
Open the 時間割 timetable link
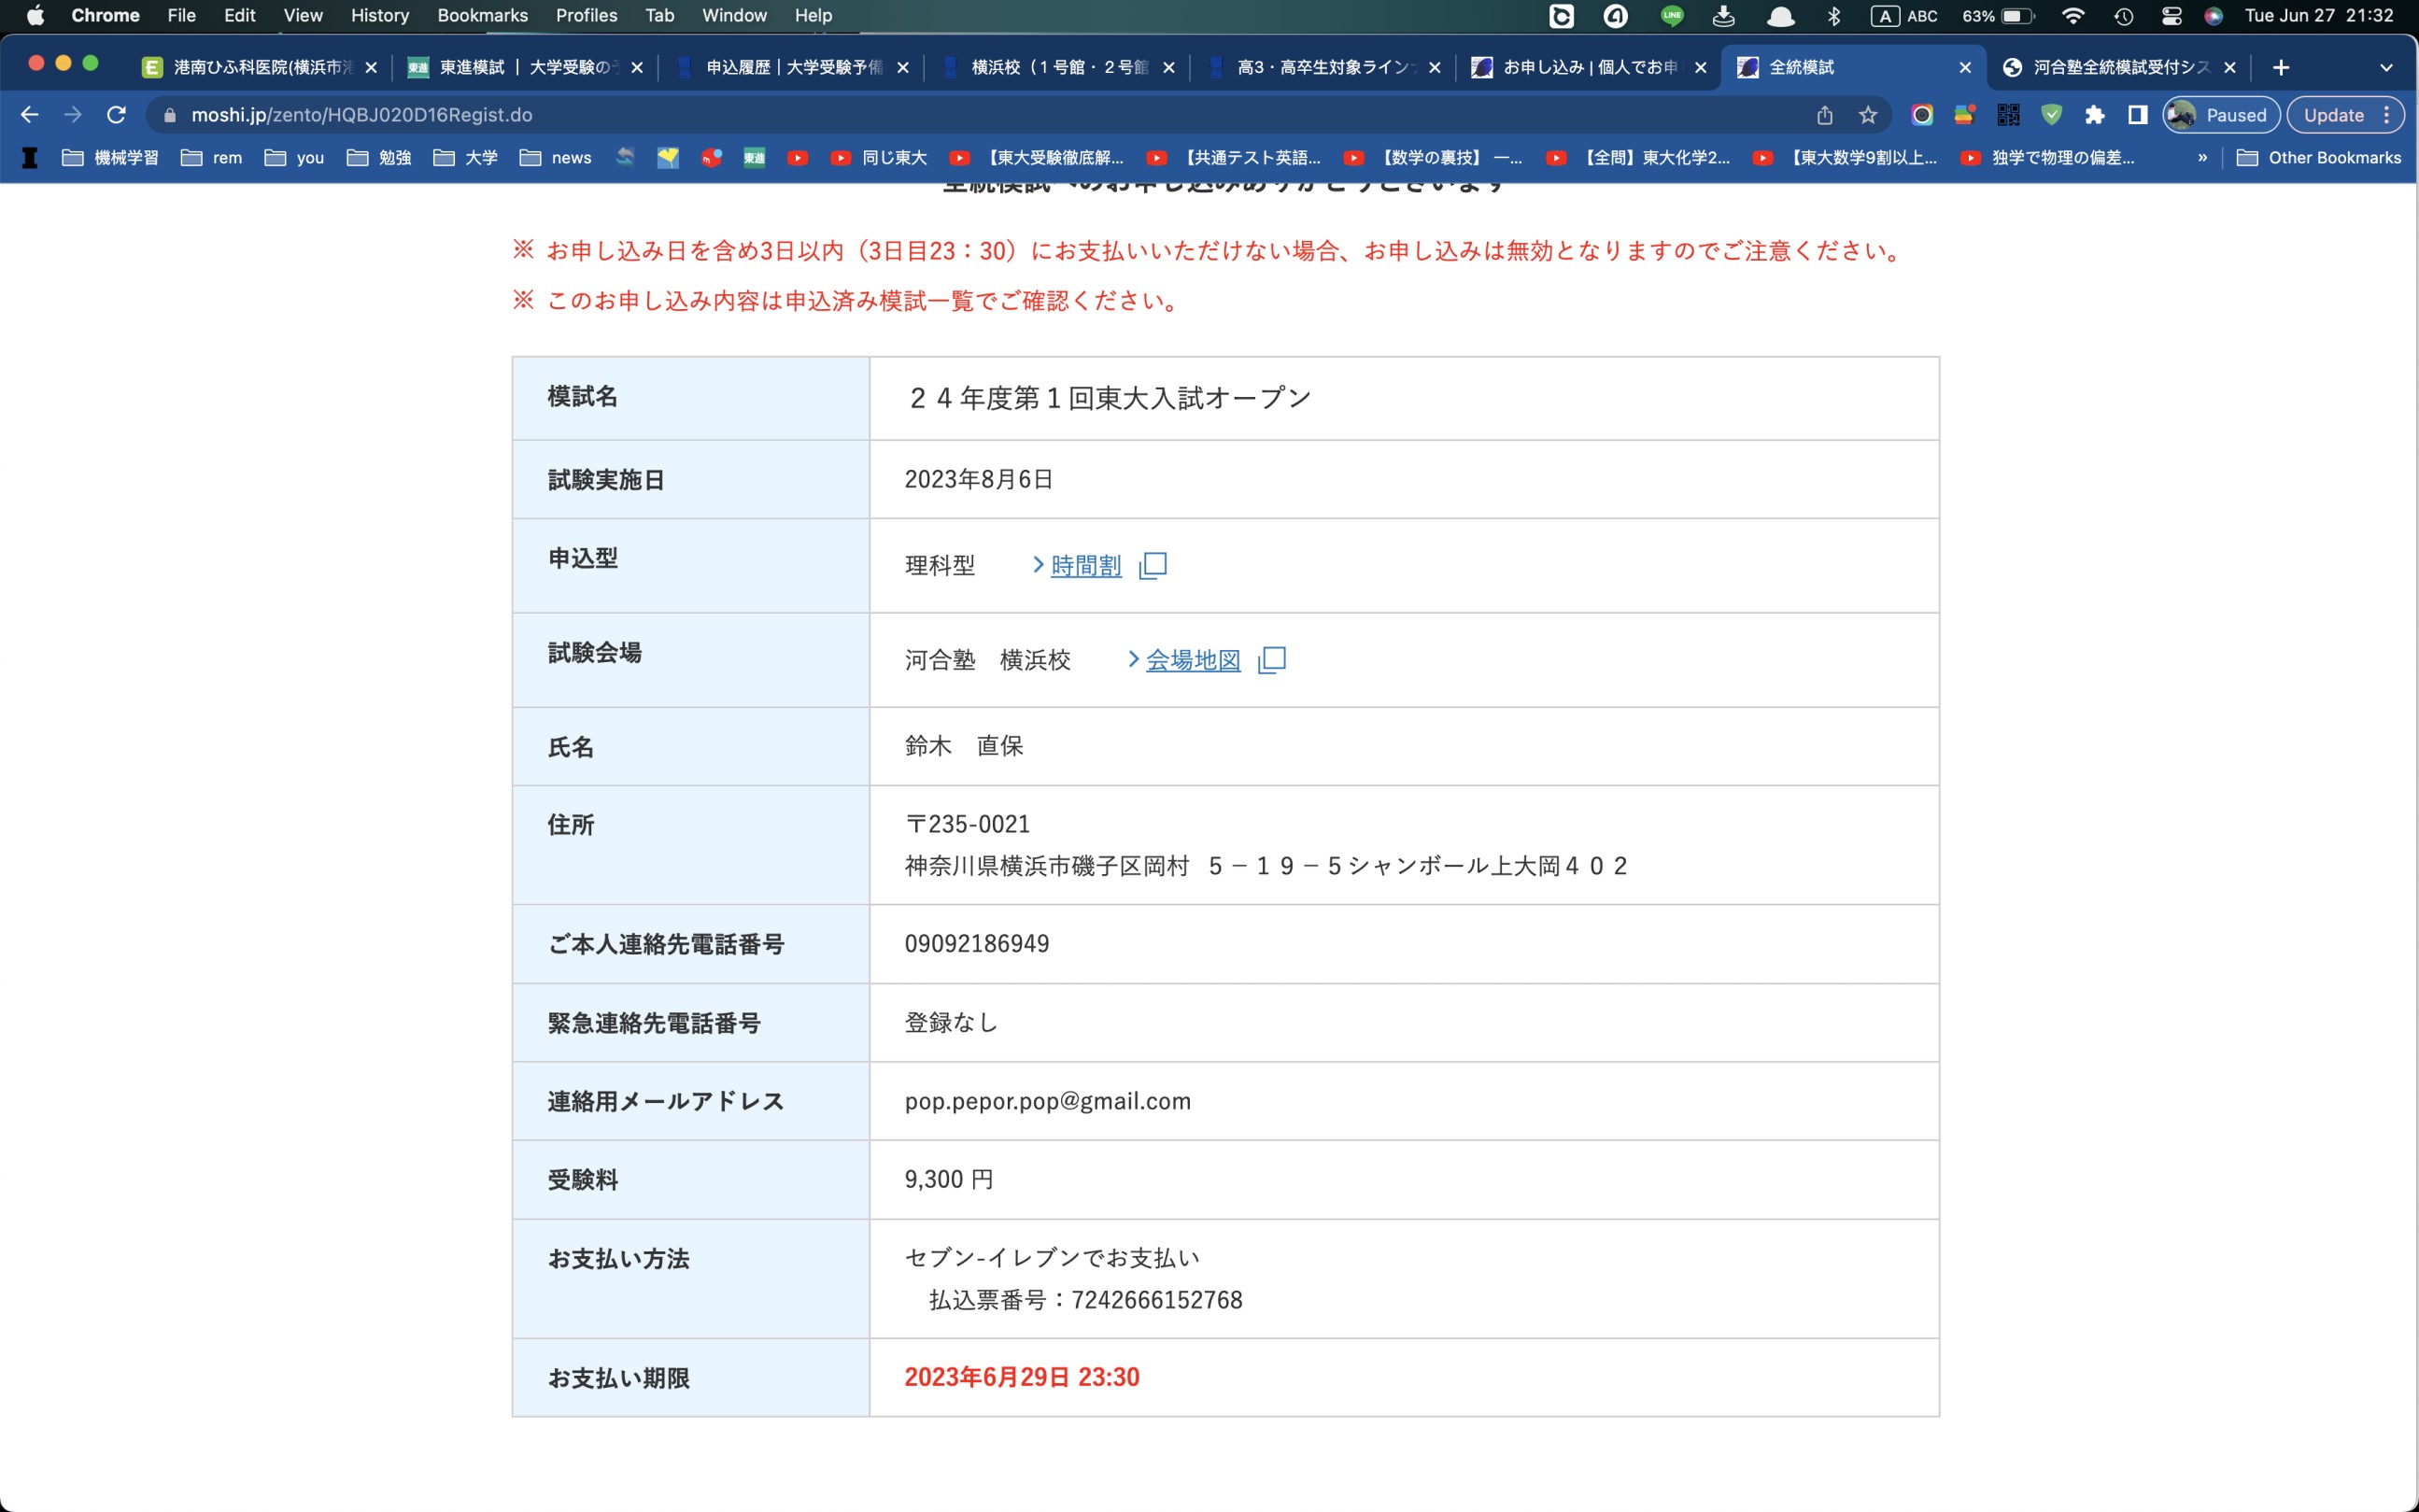(1085, 565)
